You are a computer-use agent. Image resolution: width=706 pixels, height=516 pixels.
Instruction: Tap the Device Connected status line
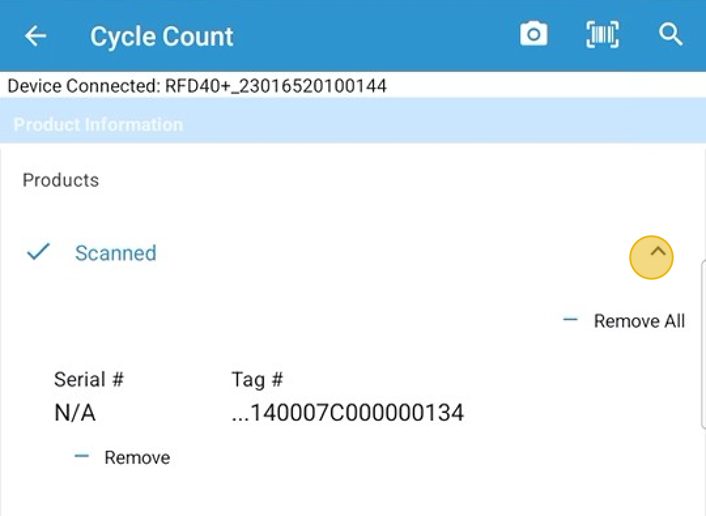click(x=197, y=86)
